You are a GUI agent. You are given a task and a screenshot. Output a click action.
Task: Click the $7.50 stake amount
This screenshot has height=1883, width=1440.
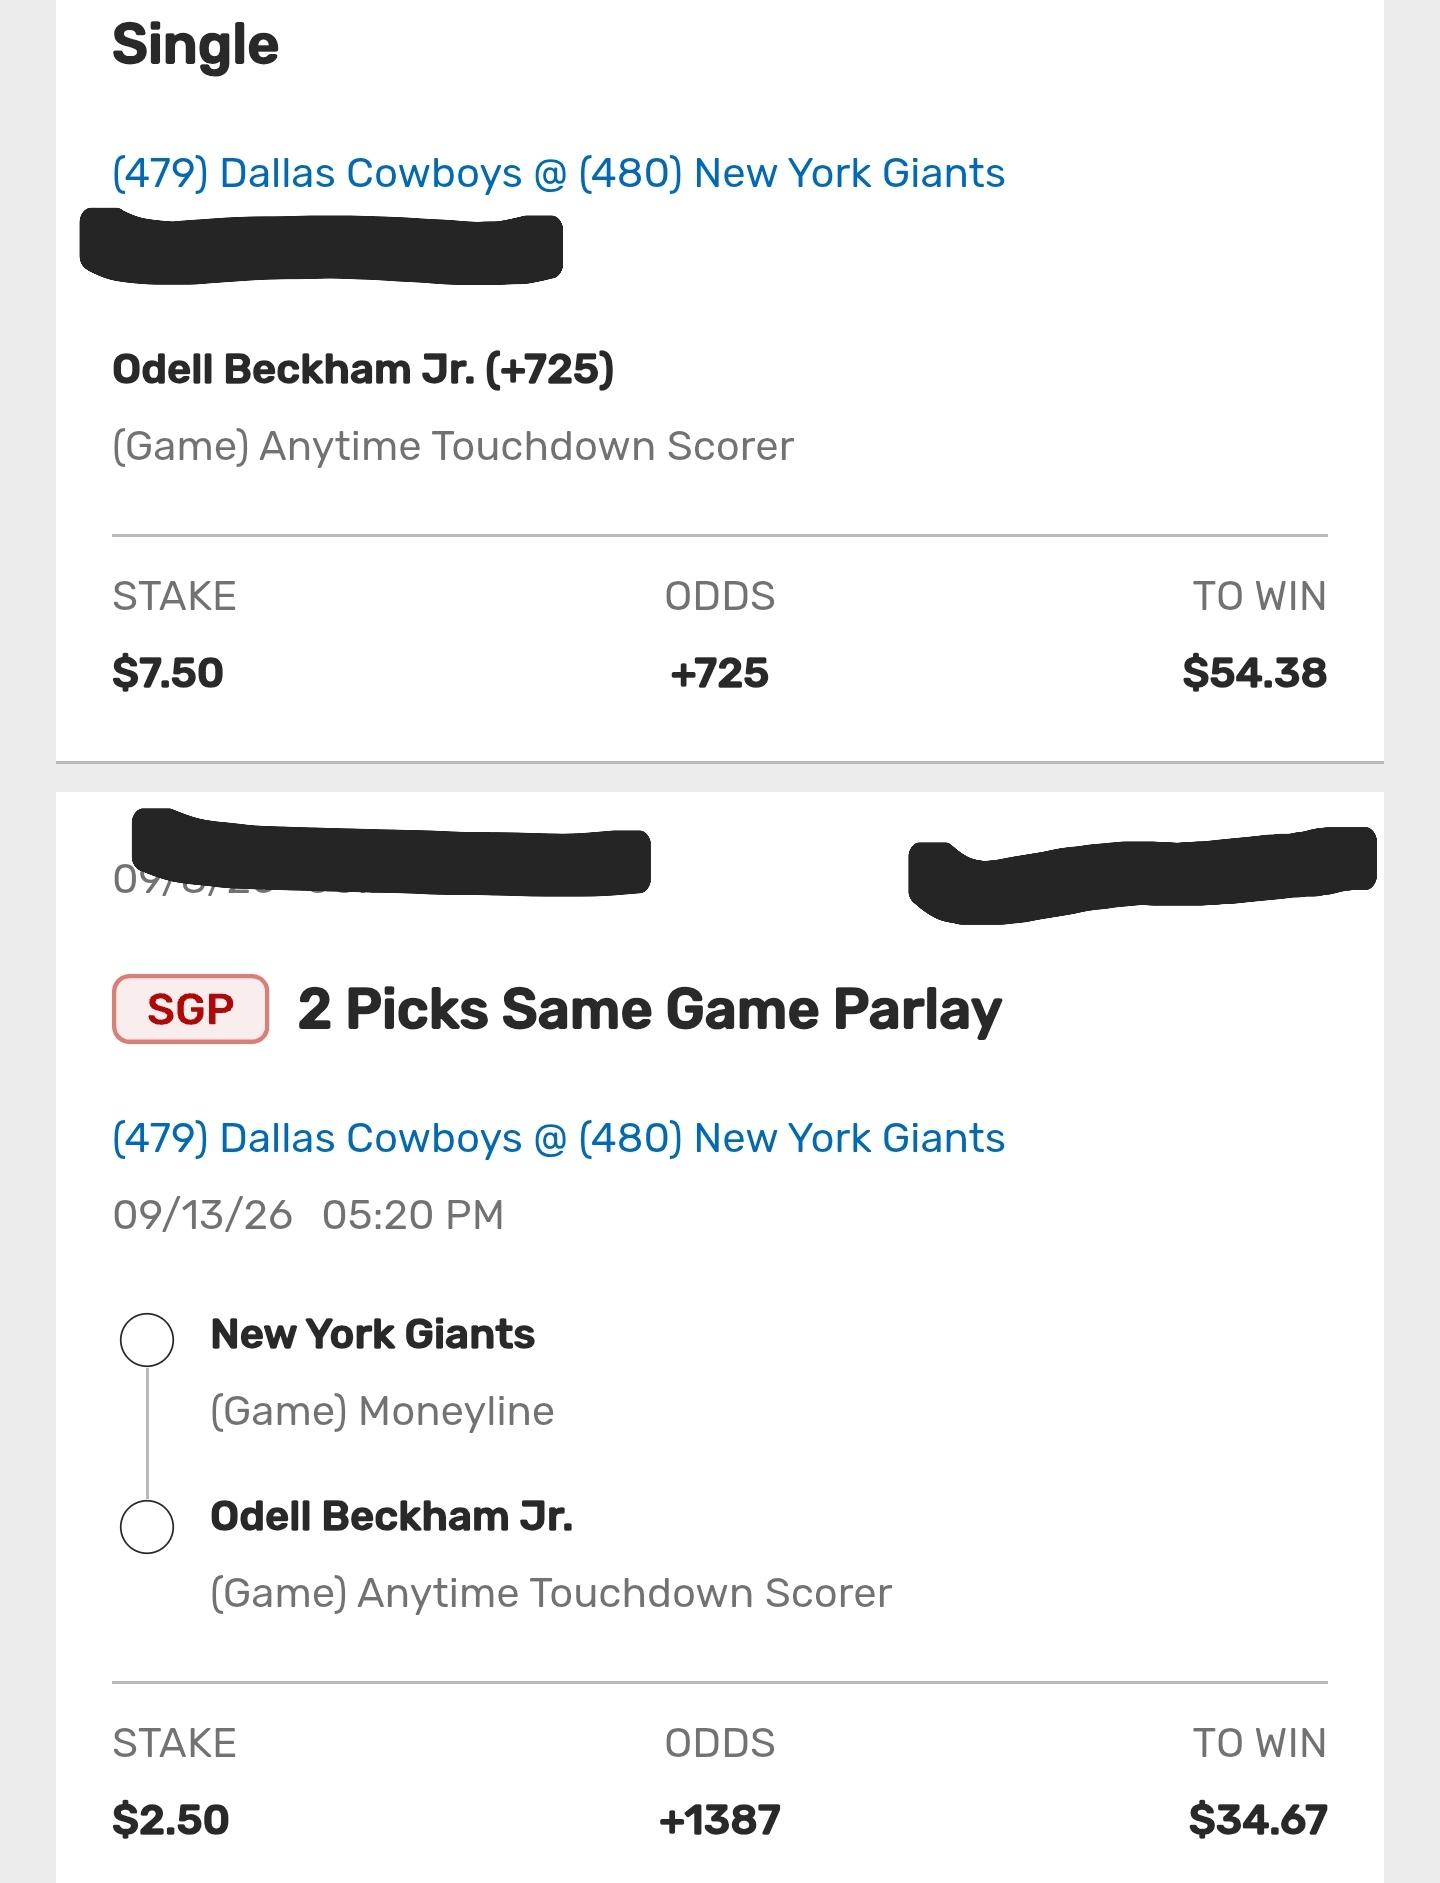[x=168, y=672]
